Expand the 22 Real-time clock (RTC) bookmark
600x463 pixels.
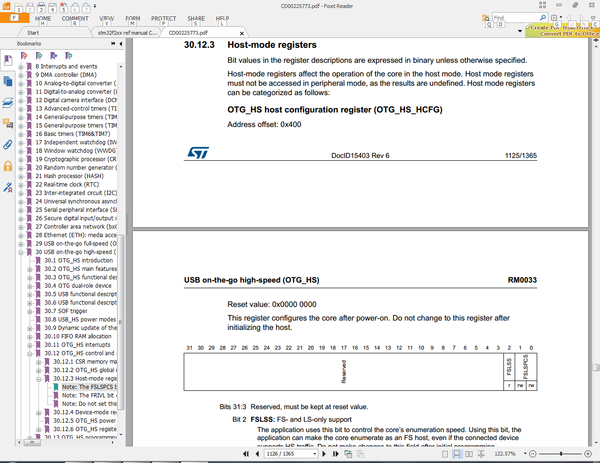(x=21, y=184)
